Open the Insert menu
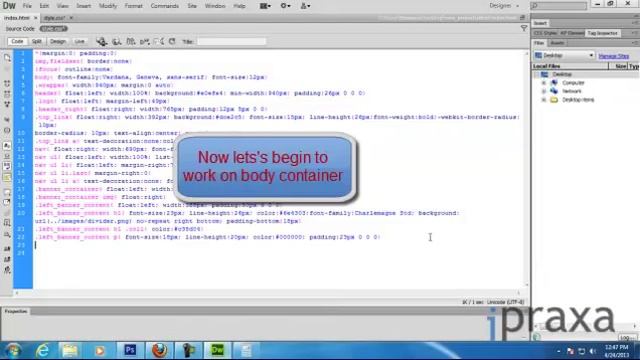Image resolution: width=640 pixels, height=360 pixels. (83, 6)
